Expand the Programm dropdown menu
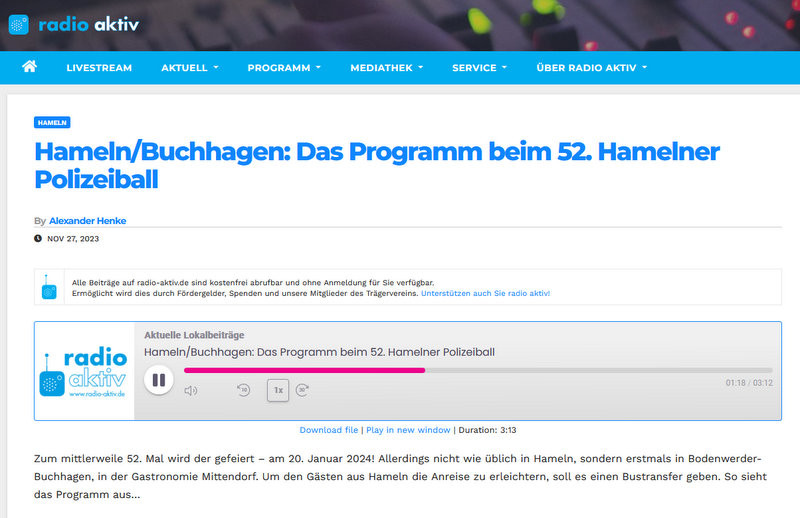 point(284,68)
